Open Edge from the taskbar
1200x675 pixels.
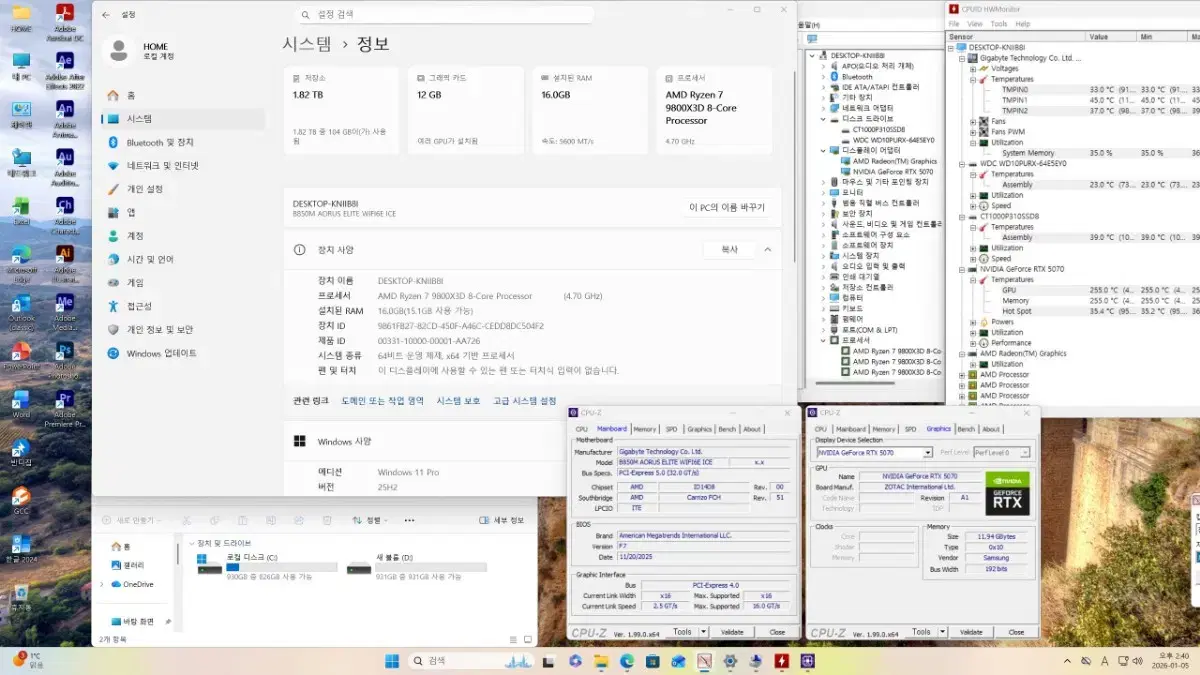(627, 661)
